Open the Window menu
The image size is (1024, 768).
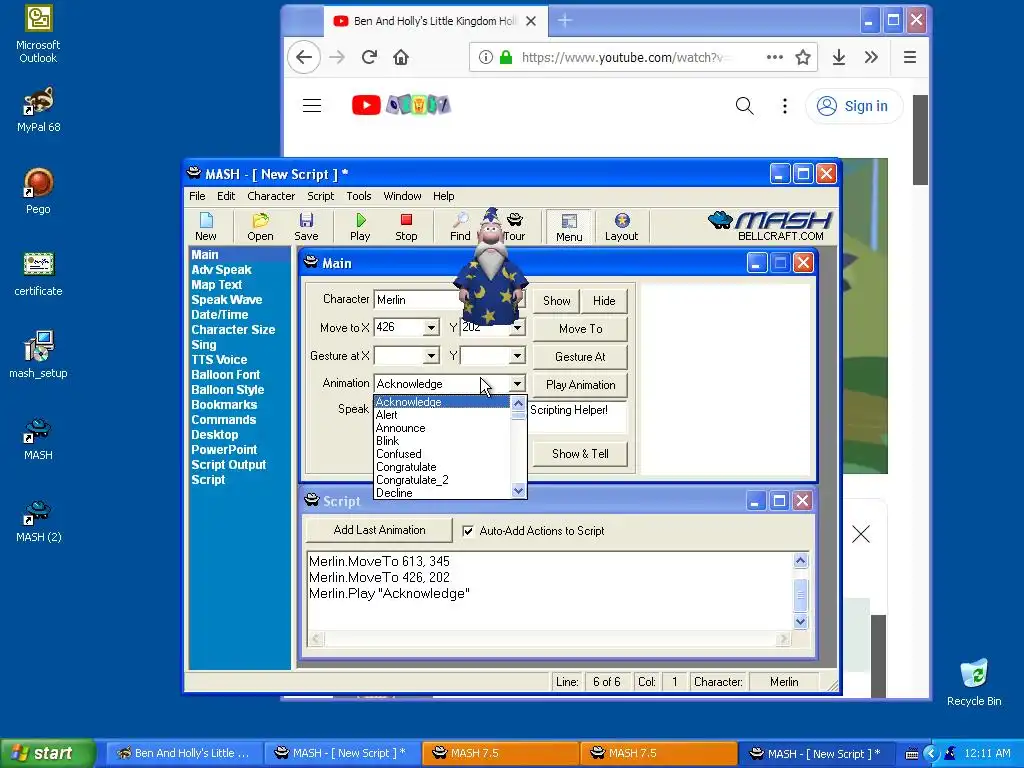point(402,196)
